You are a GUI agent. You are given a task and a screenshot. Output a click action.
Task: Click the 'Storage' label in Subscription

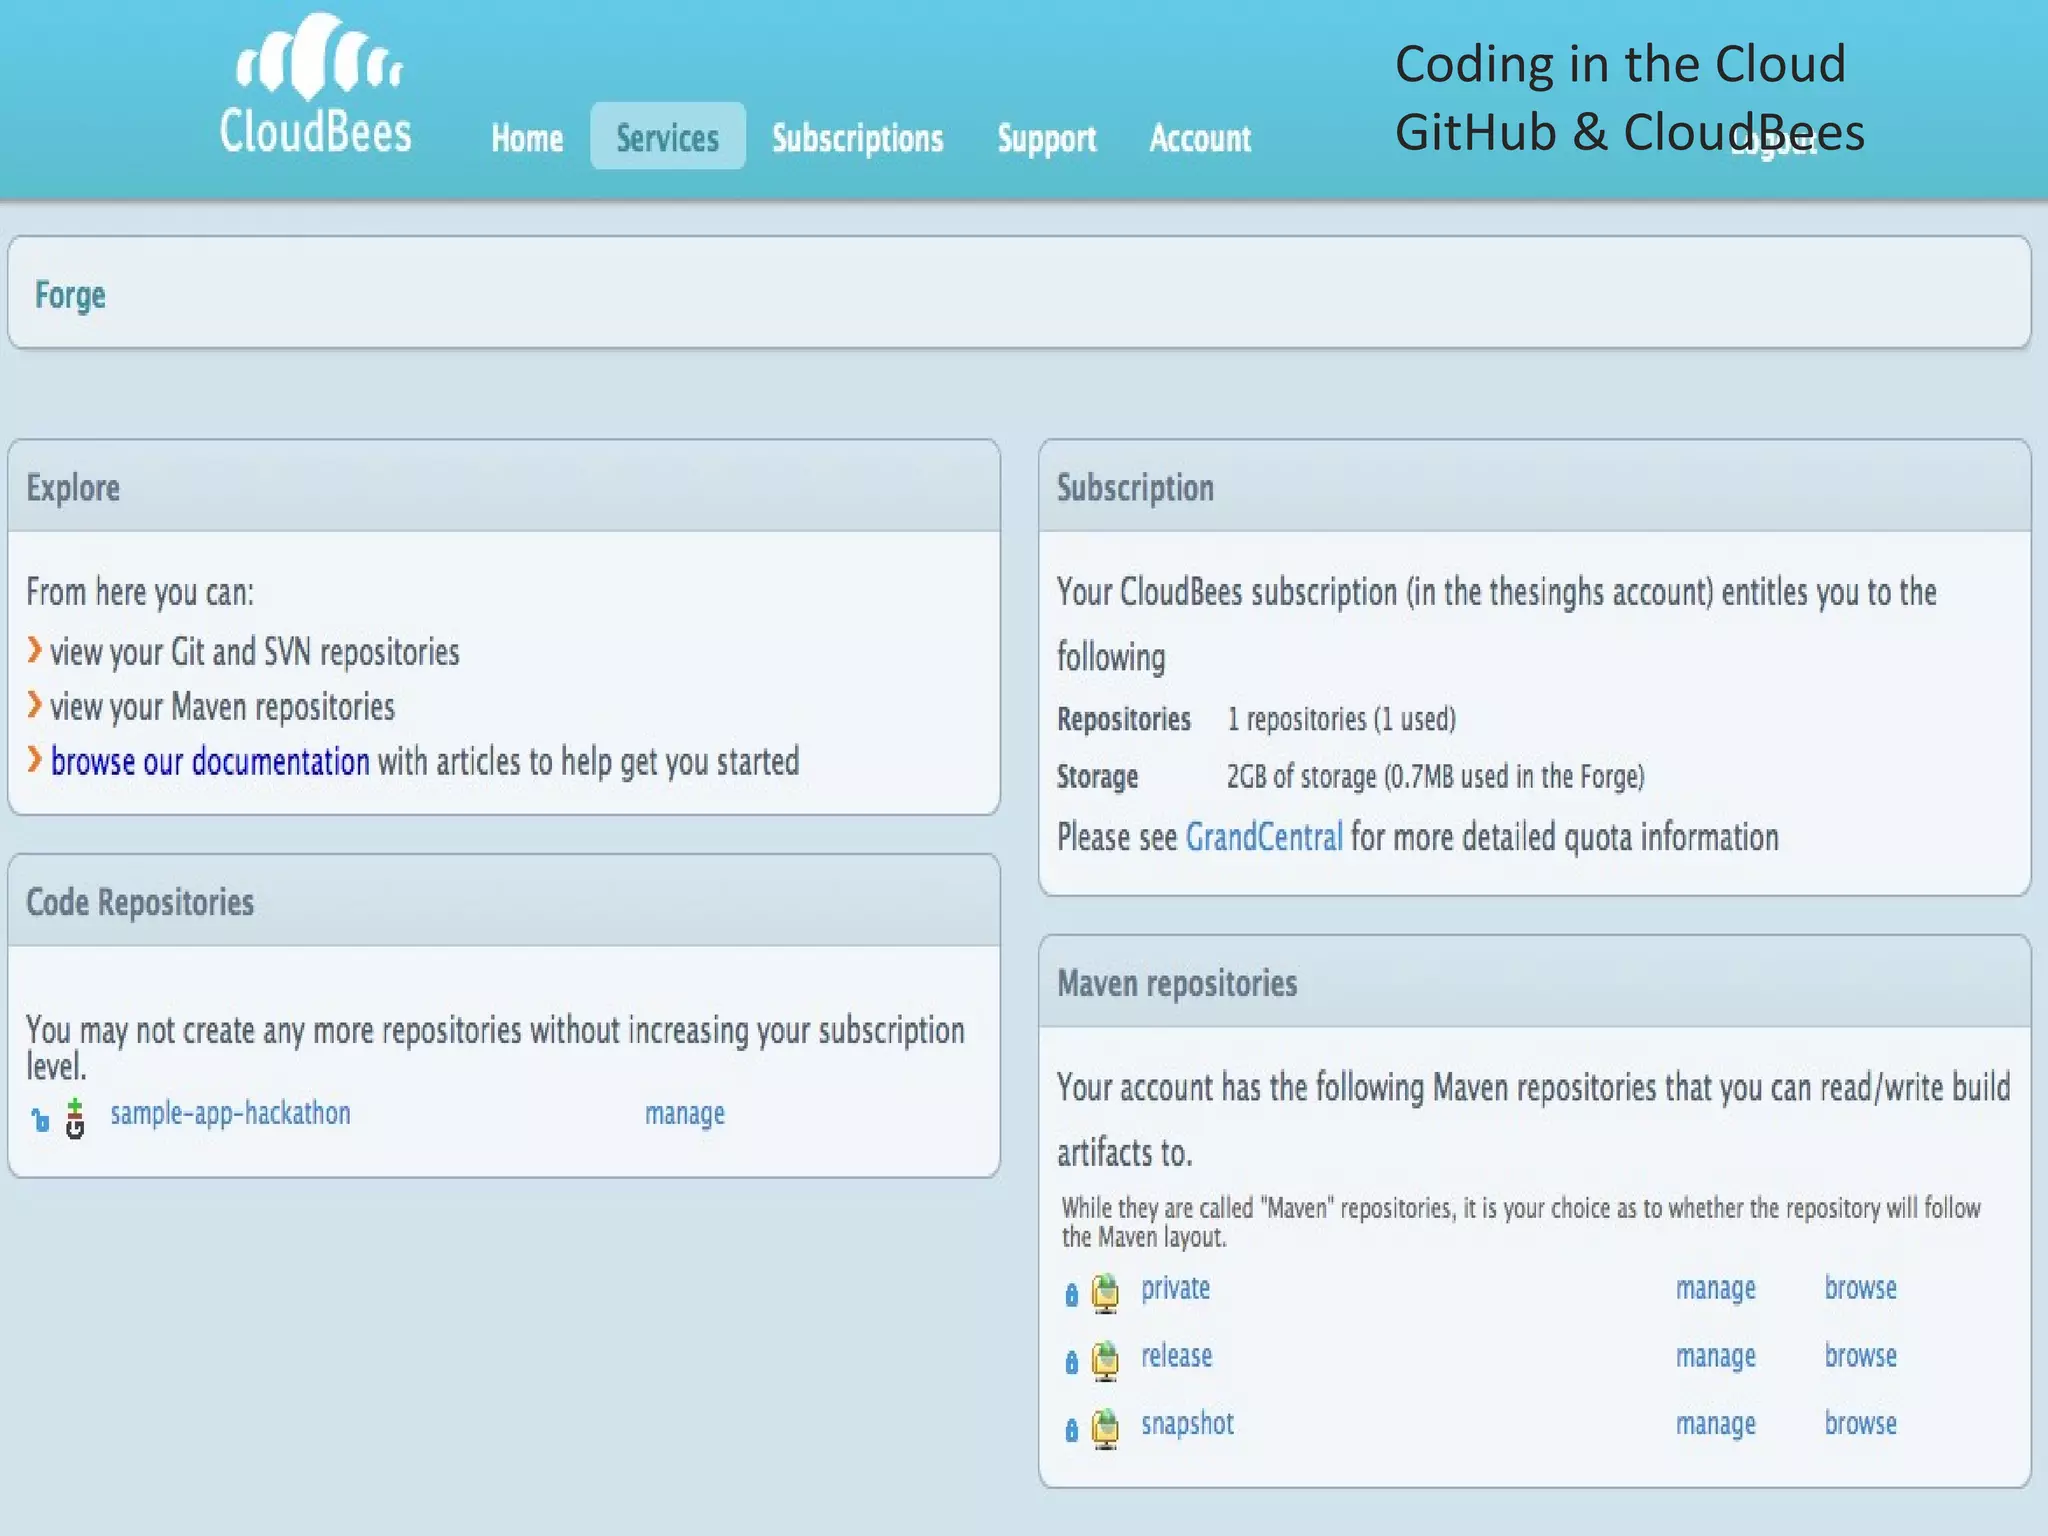tap(1097, 777)
